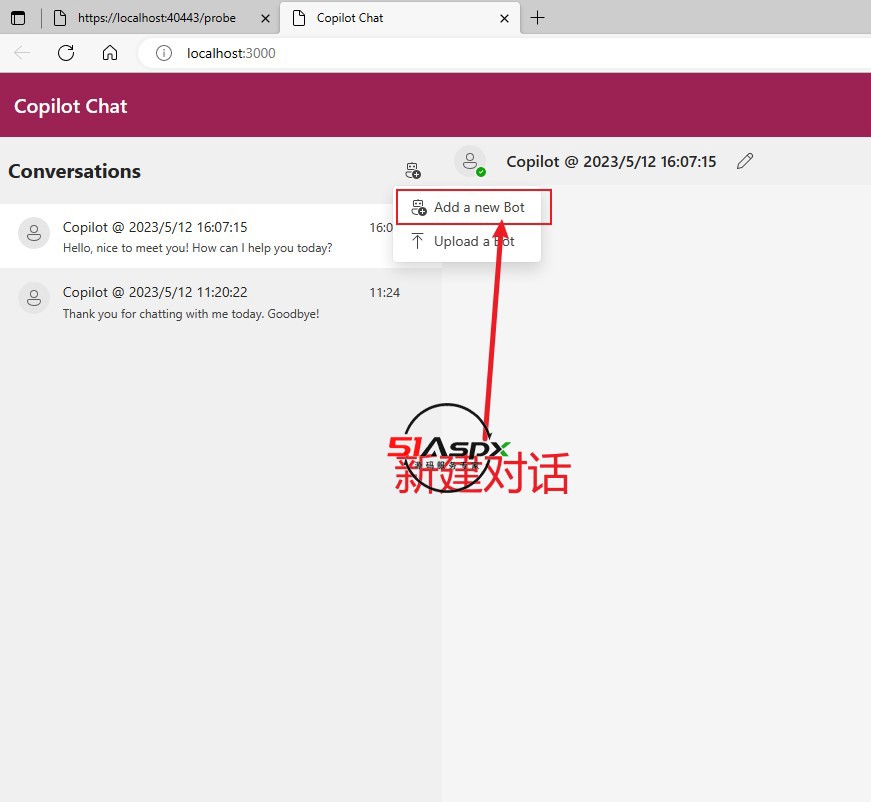Image resolution: width=871 pixels, height=802 pixels.
Task: Open a new browser tab
Action: [537, 18]
